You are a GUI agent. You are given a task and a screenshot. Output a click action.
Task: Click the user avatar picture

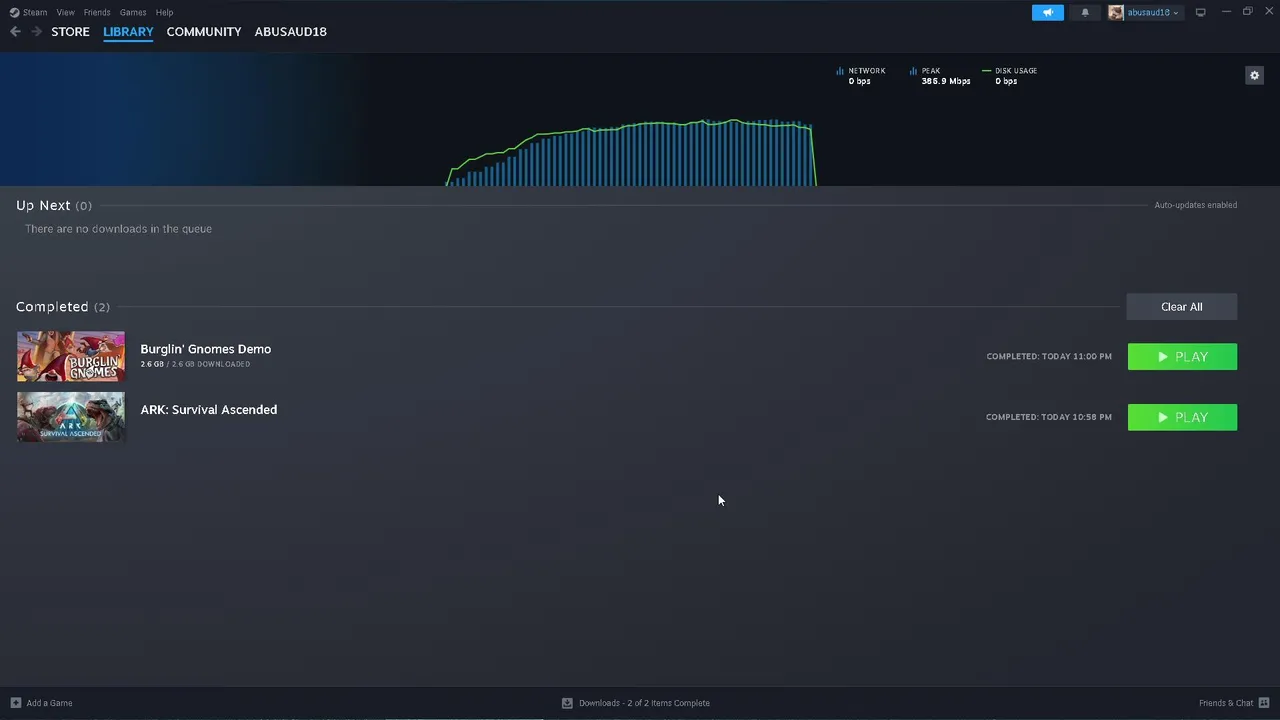pos(1116,12)
